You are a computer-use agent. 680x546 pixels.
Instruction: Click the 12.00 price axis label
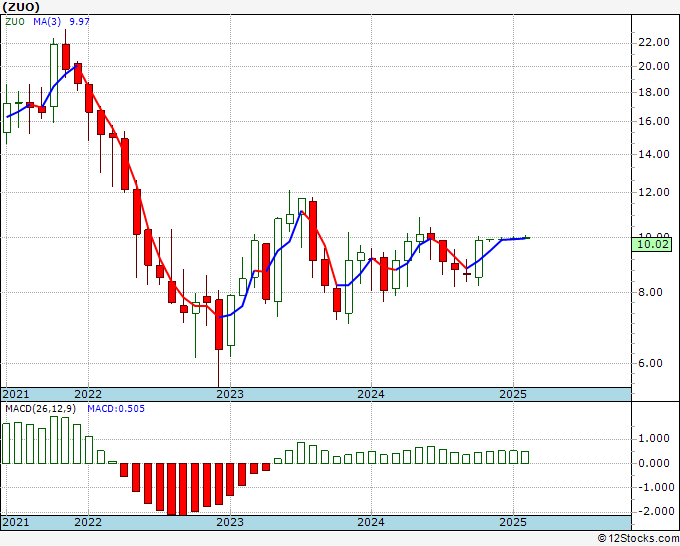[x=654, y=192]
